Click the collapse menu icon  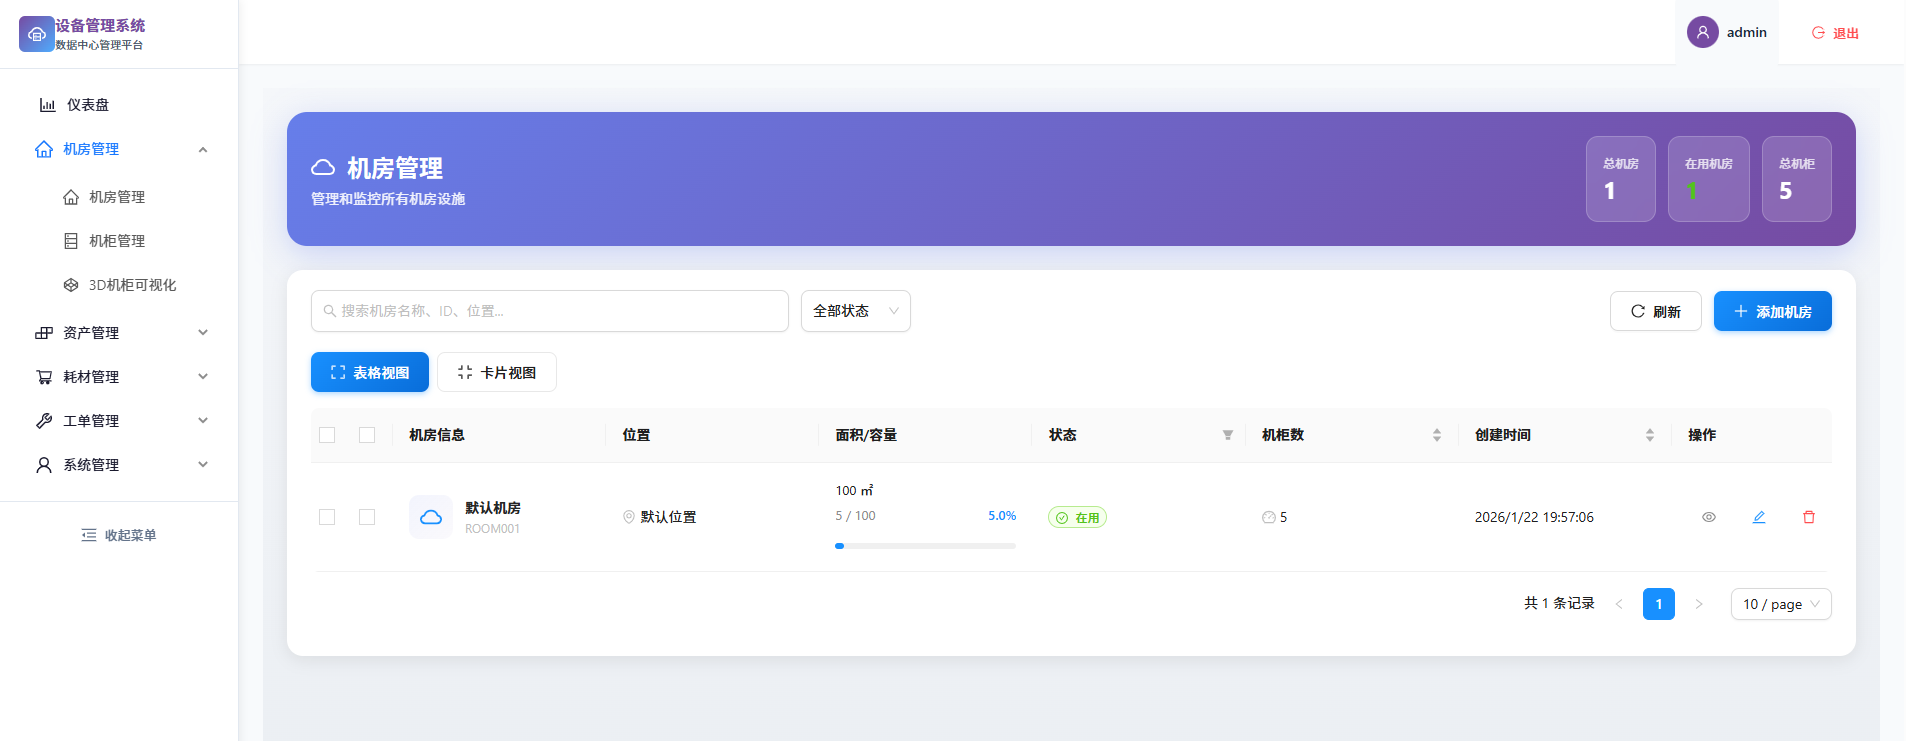click(89, 535)
